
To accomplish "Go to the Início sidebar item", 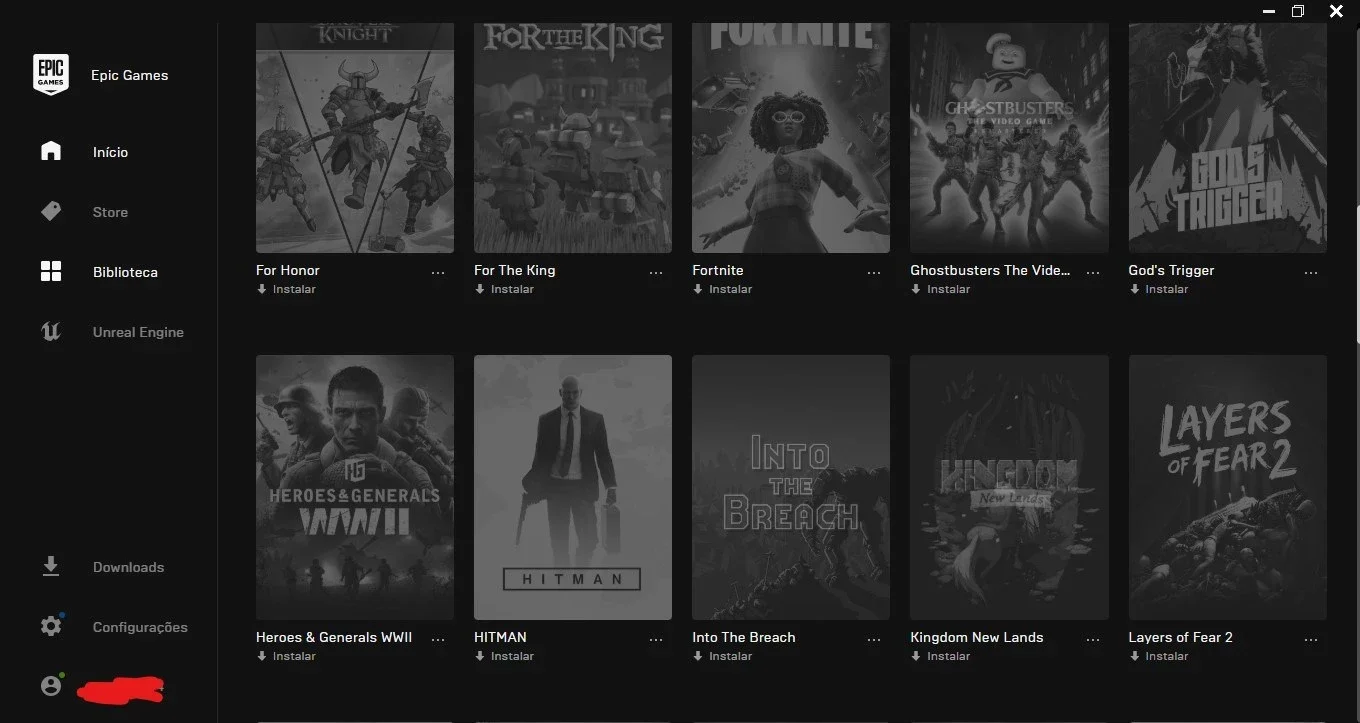I will (x=108, y=152).
